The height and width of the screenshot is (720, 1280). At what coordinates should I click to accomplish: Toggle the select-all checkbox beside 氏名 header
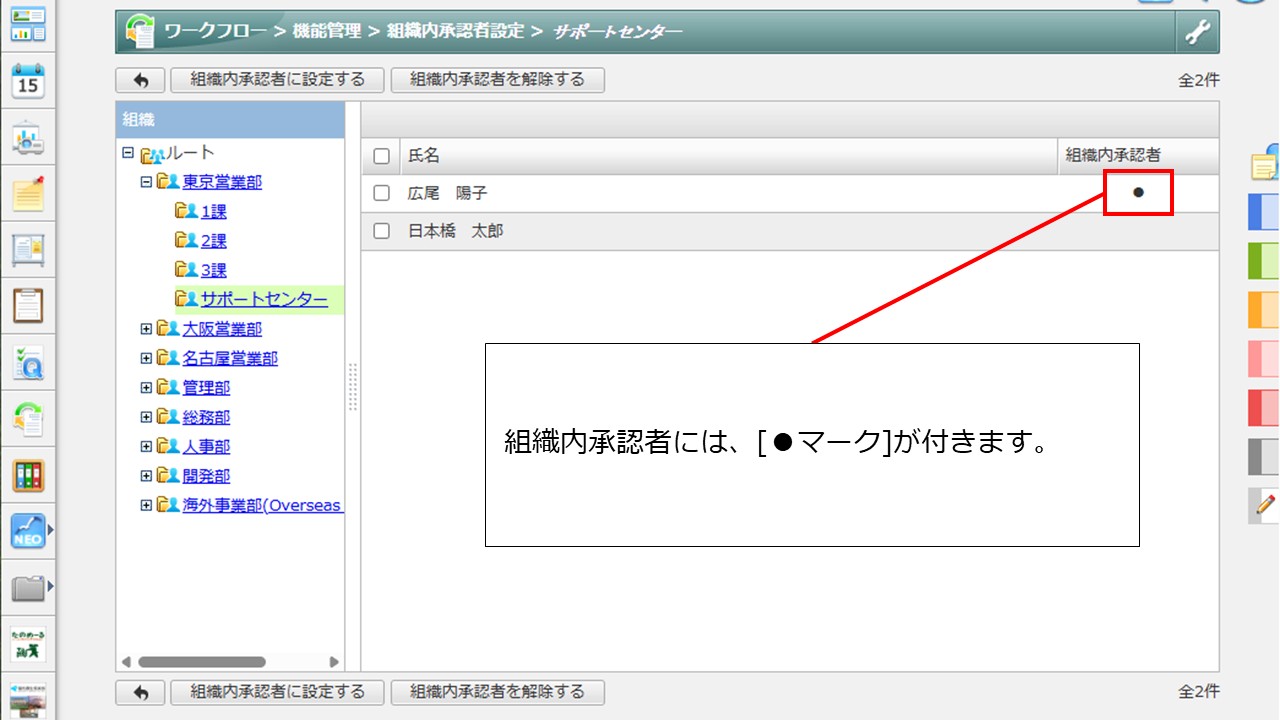point(381,156)
